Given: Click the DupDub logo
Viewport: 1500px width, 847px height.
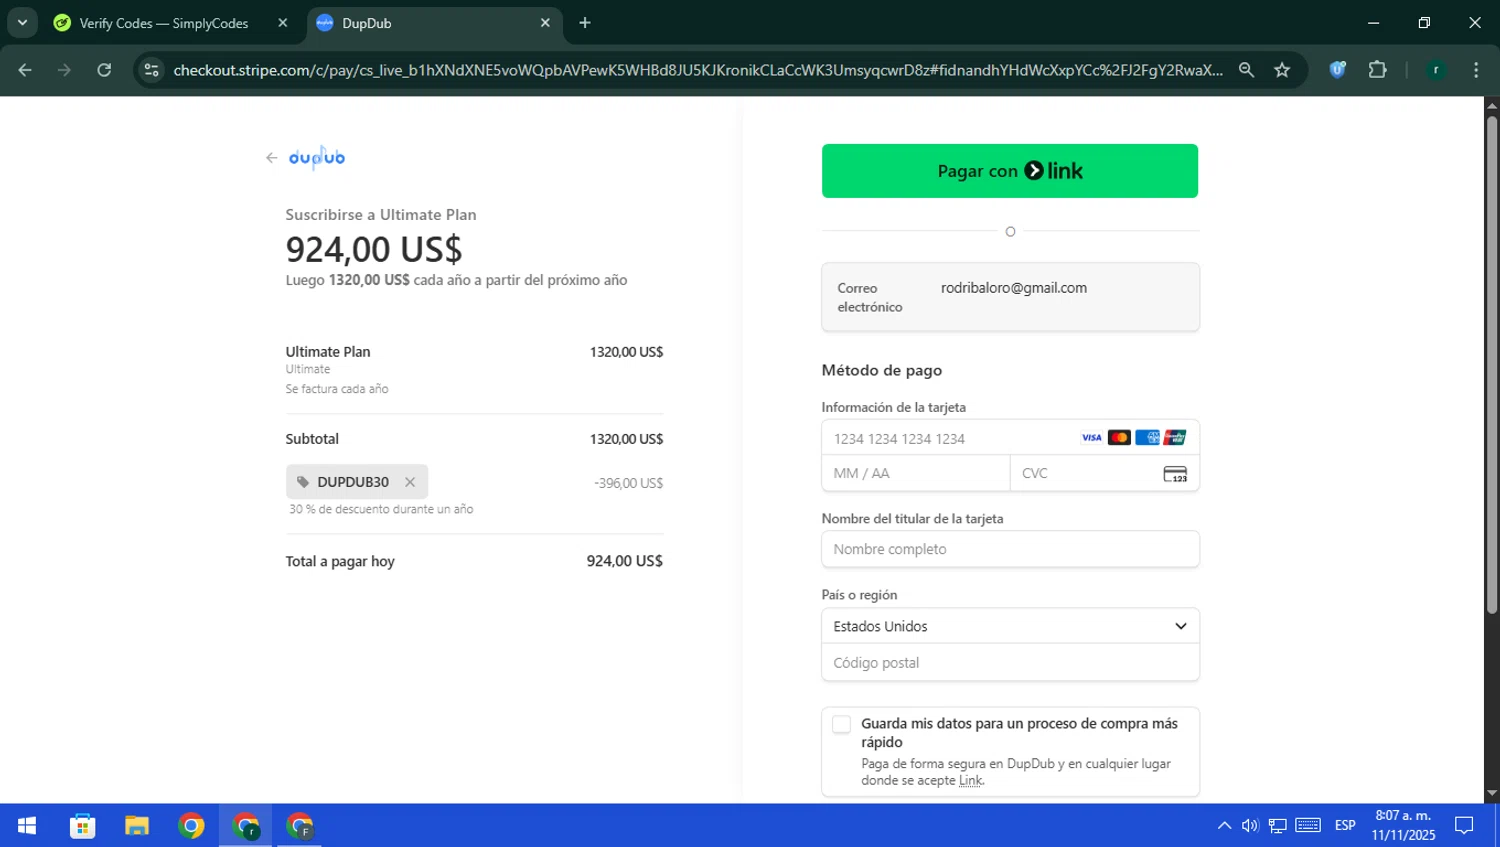Looking at the screenshot, I should tap(317, 158).
